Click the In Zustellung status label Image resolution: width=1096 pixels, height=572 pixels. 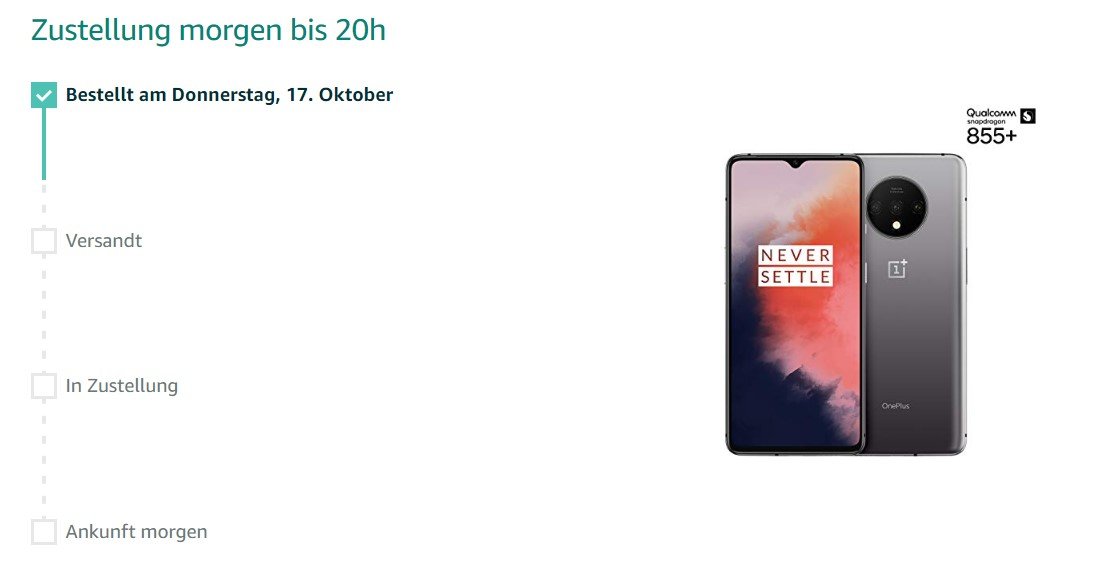[122, 386]
